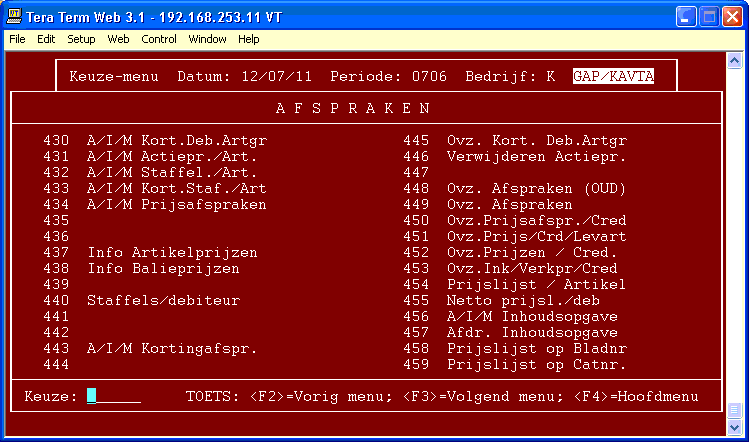The height and width of the screenshot is (442, 749).
Task: Select option 430 A/I/M Kort.Deb.Artgr
Action: click(156, 140)
